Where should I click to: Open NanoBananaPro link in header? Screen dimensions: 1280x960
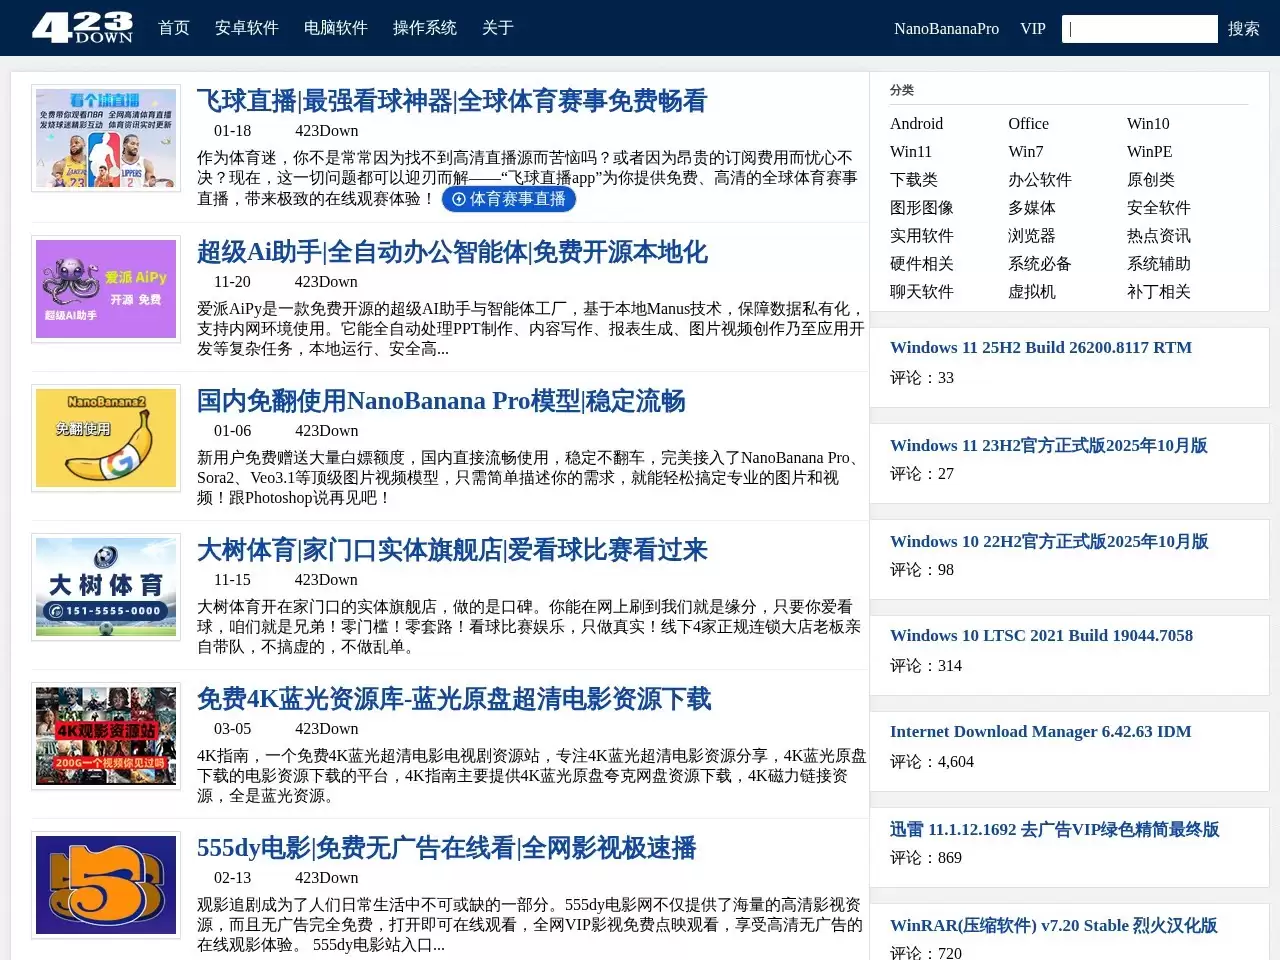[x=946, y=29]
